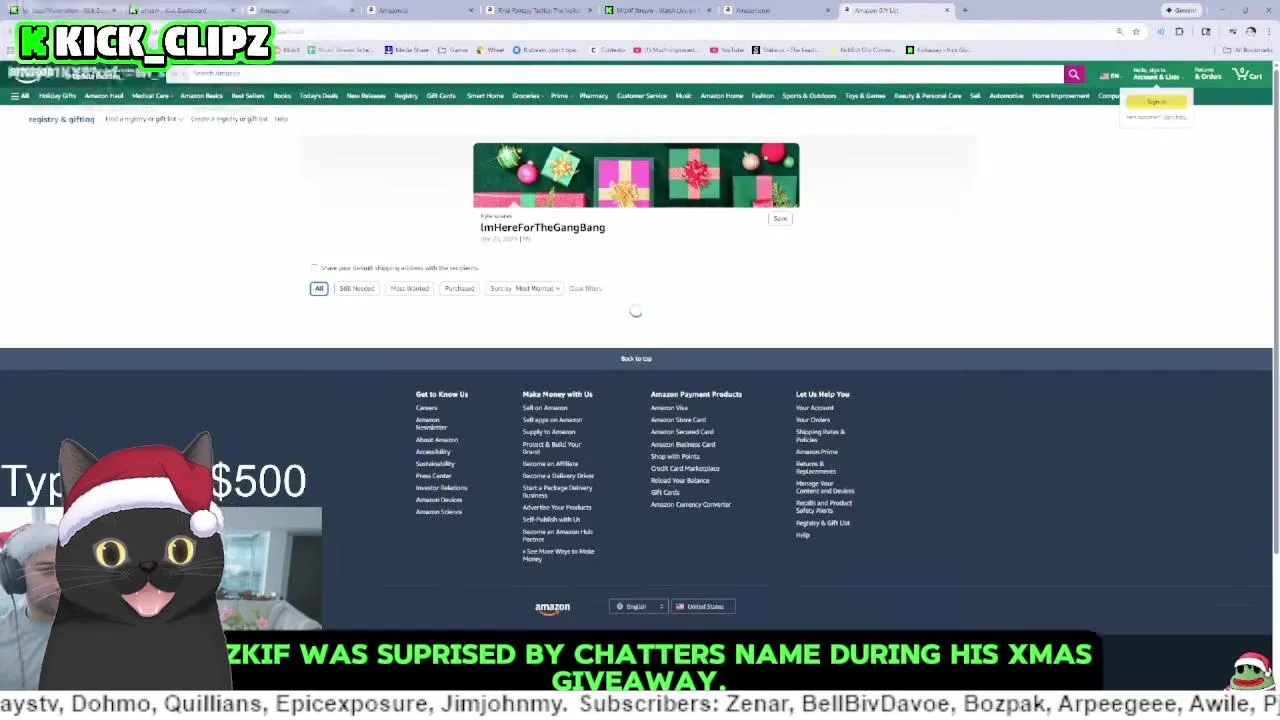Click the list title ImHereForTheGangBang
This screenshot has width=1280, height=720.
tap(542, 228)
